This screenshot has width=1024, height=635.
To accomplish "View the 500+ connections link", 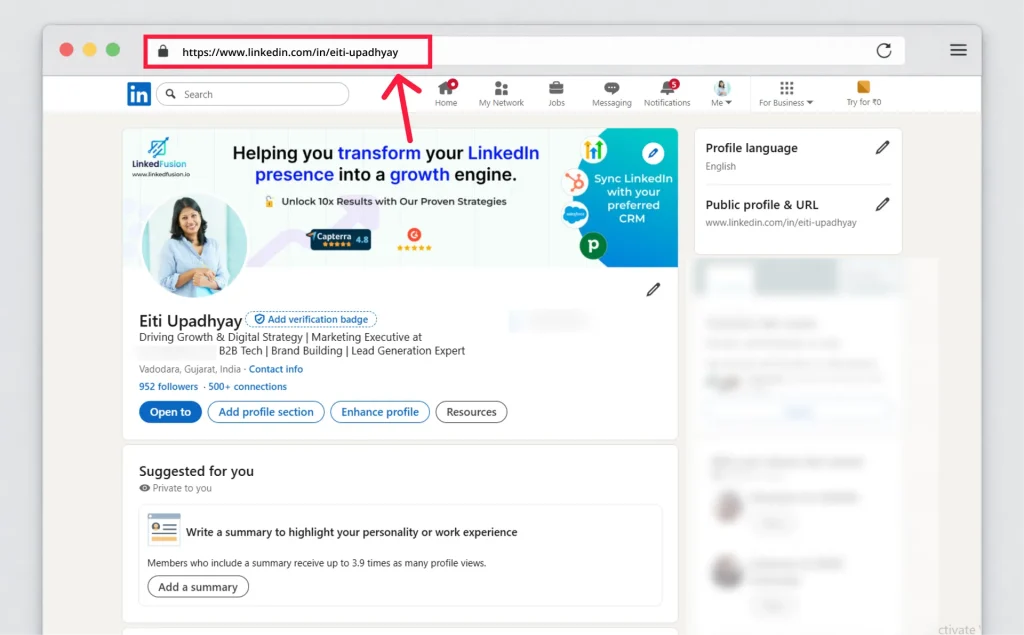I will 248,387.
